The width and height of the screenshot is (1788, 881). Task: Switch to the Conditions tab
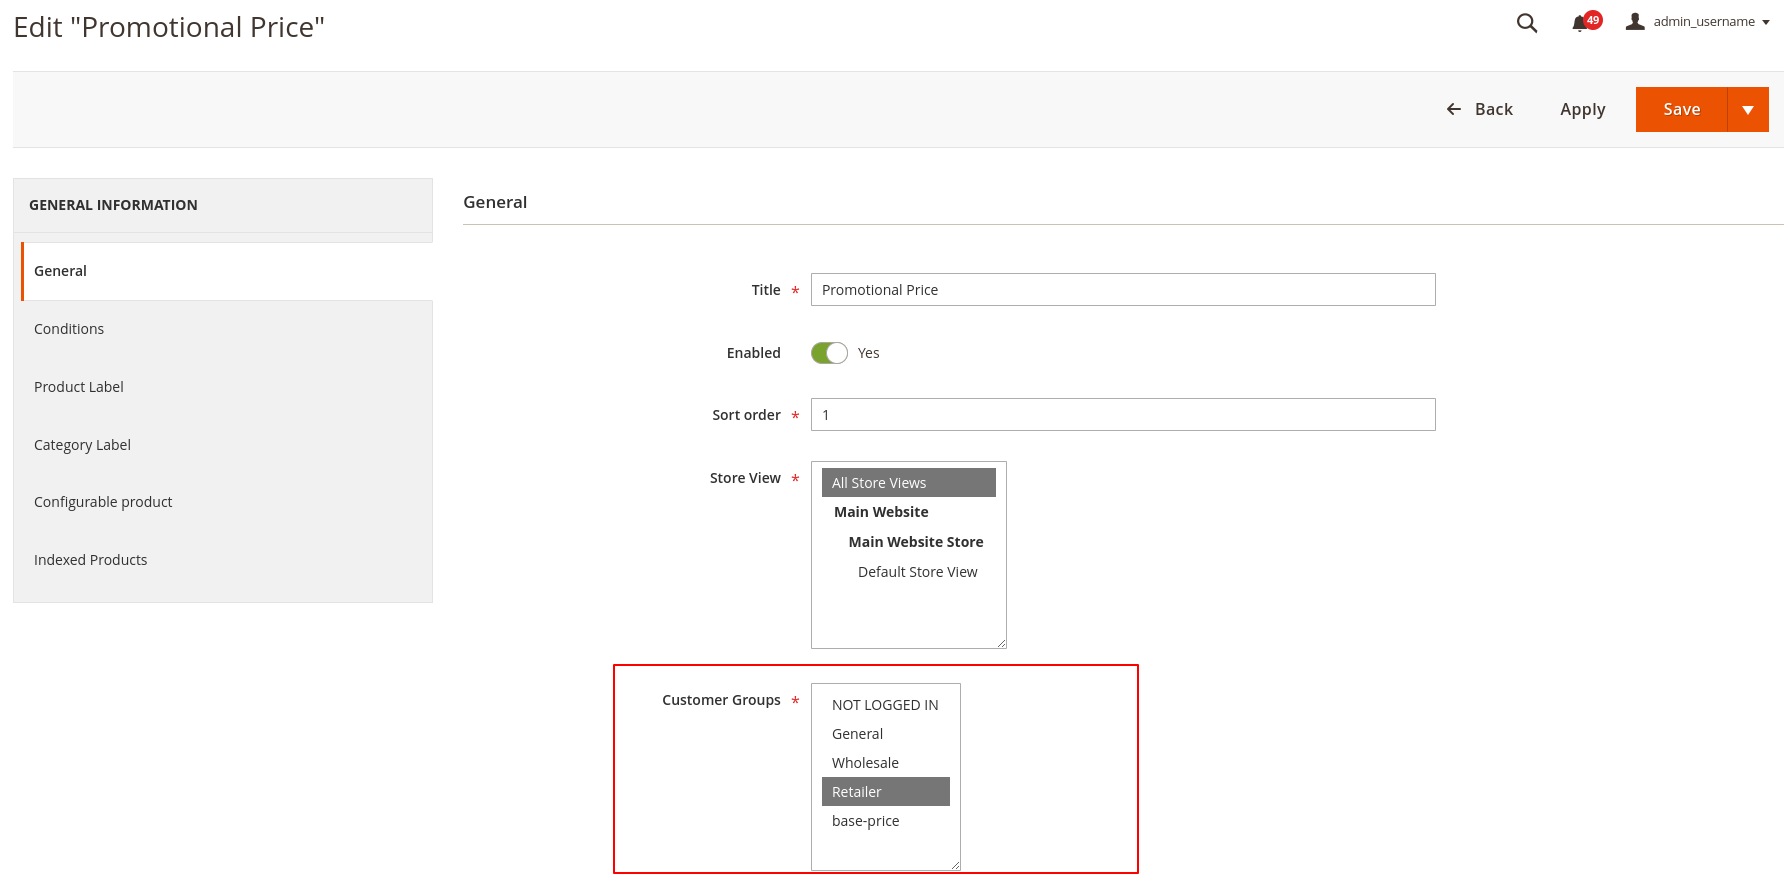tap(69, 329)
